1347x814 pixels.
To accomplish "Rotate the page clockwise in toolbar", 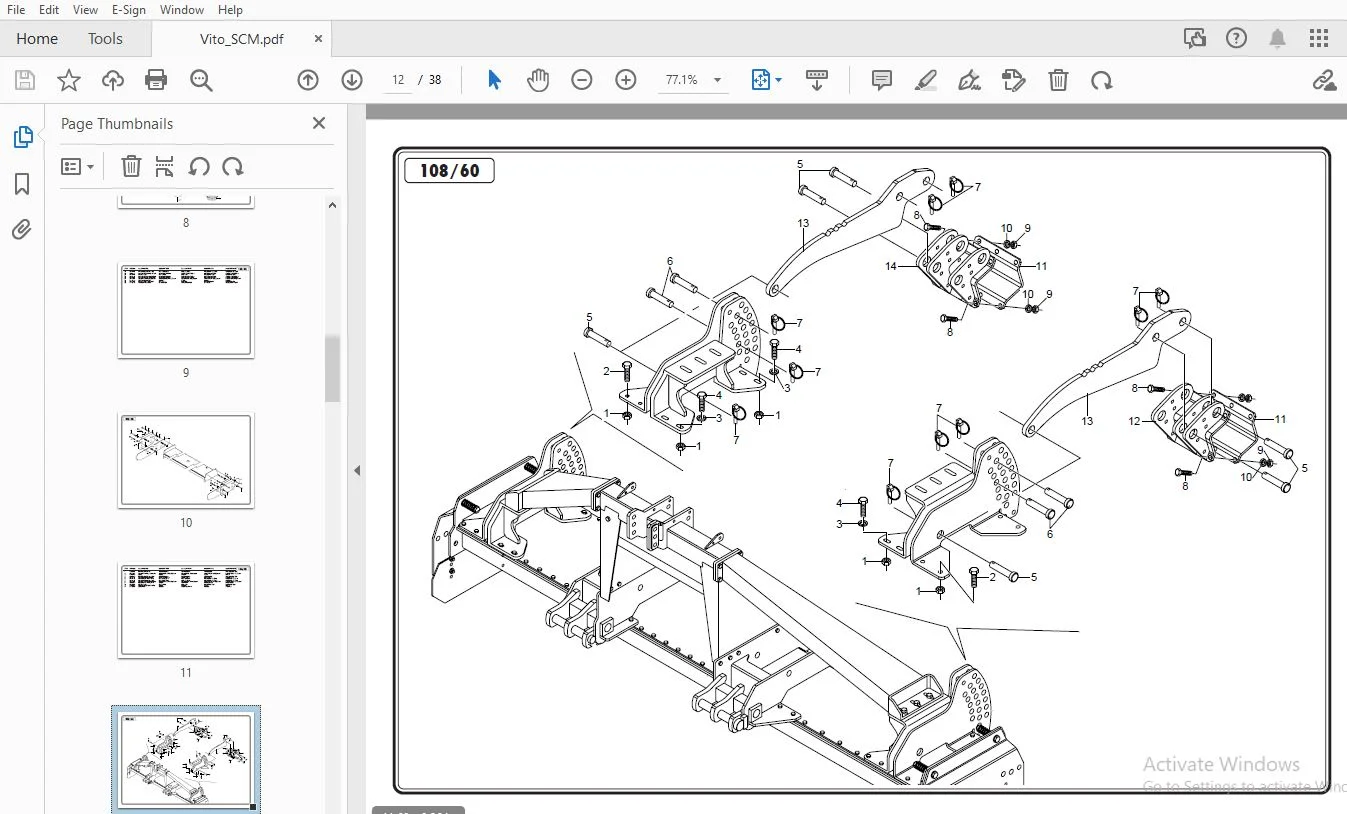I will [x=1102, y=80].
